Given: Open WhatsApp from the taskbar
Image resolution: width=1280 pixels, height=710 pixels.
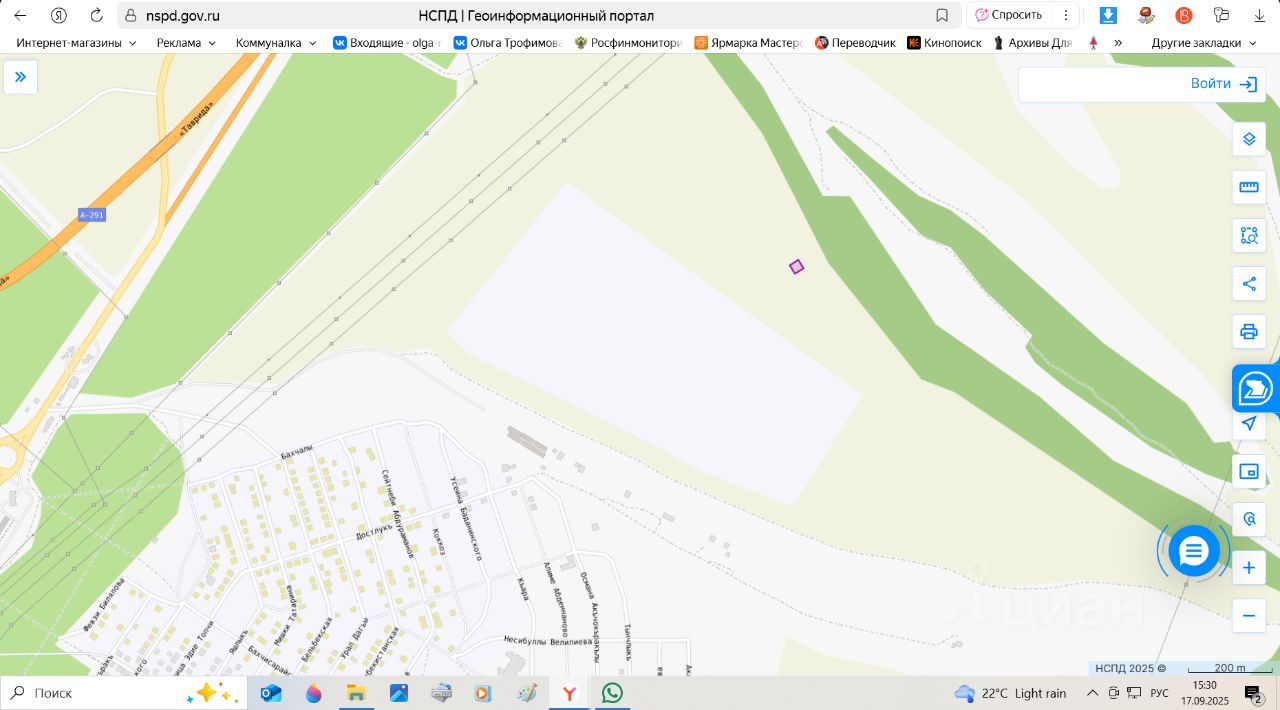Looking at the screenshot, I should (612, 693).
